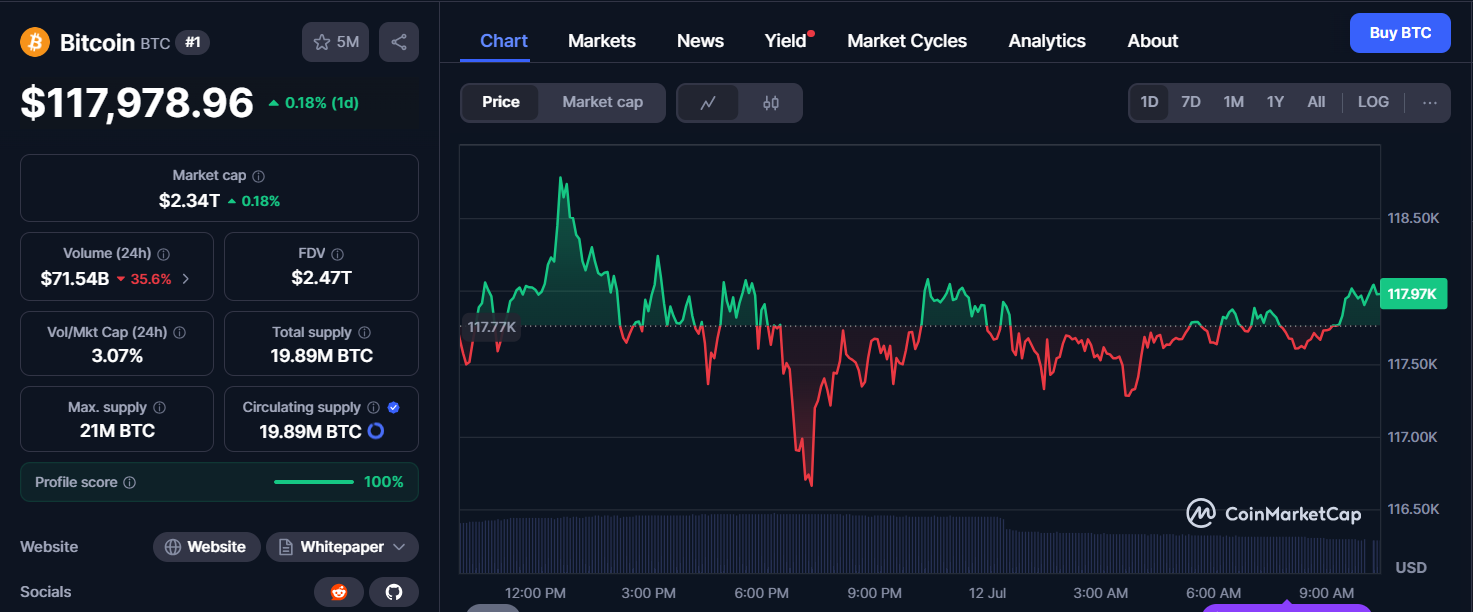This screenshot has height=612, width=1473.
Task: Select the Market cap chart toggle
Action: [x=603, y=102]
